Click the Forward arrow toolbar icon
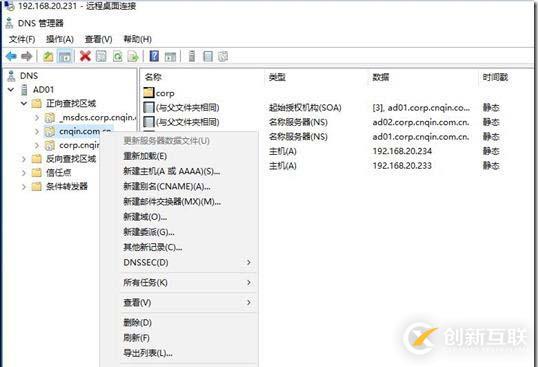Screen dimensions: 538x367 tap(27, 56)
